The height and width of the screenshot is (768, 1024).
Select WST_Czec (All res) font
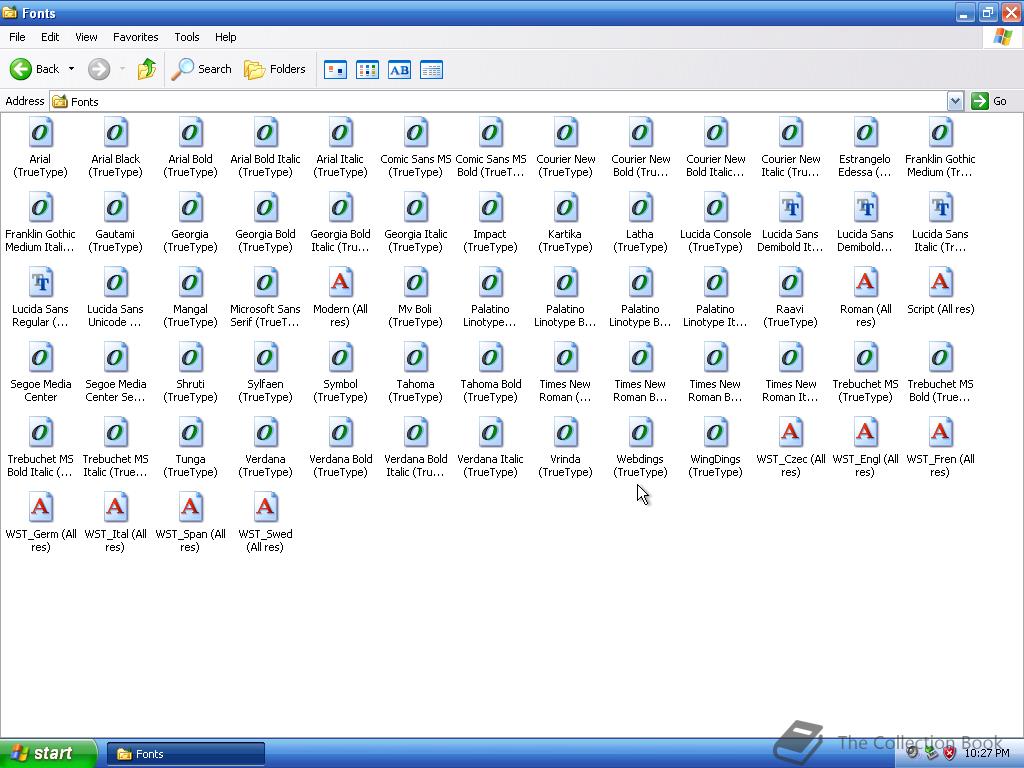790,434
